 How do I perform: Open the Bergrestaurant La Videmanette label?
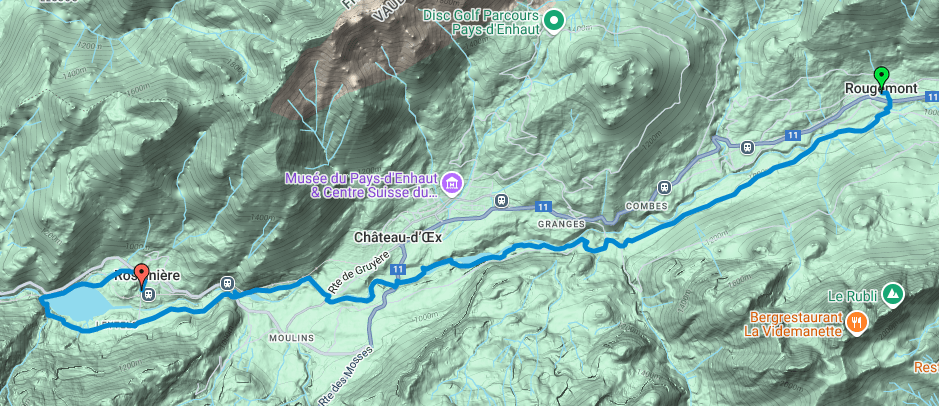coord(793,323)
